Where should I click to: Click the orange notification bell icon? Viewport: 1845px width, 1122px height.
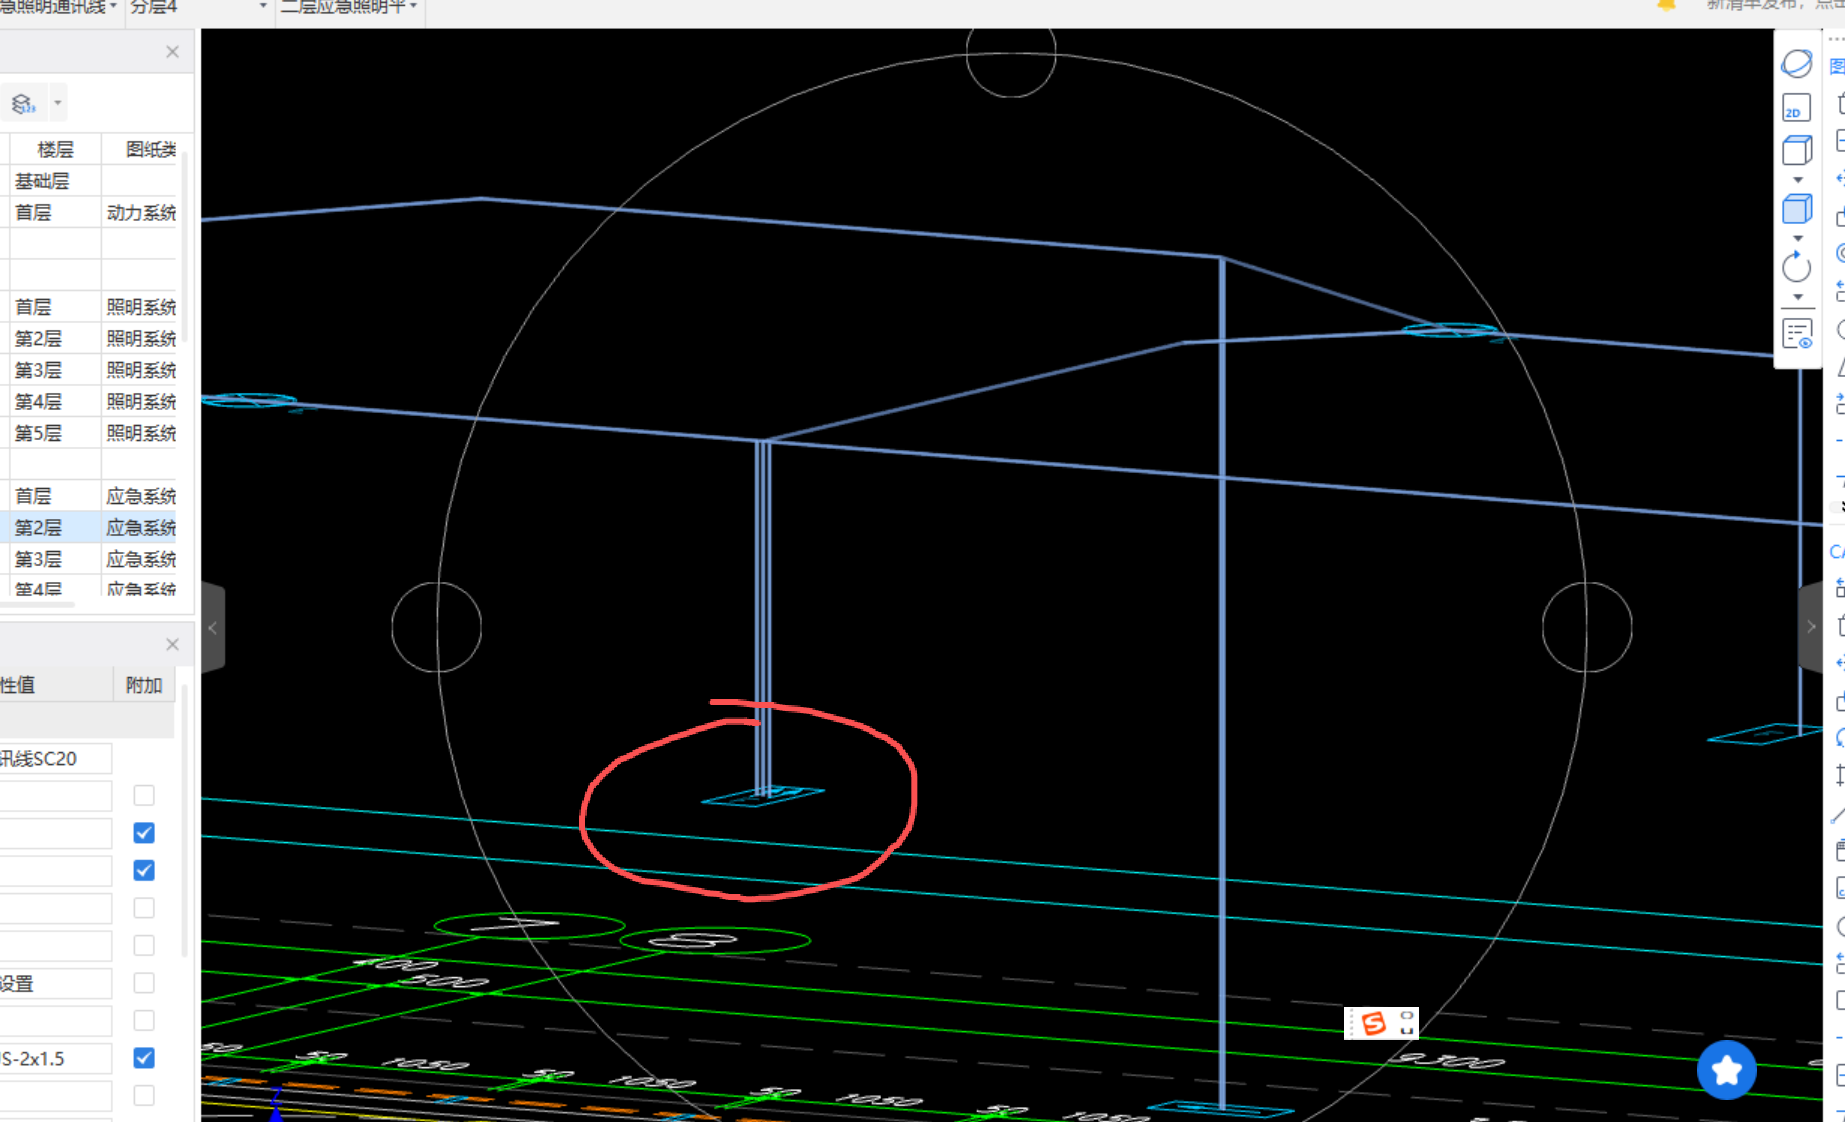1667,5
